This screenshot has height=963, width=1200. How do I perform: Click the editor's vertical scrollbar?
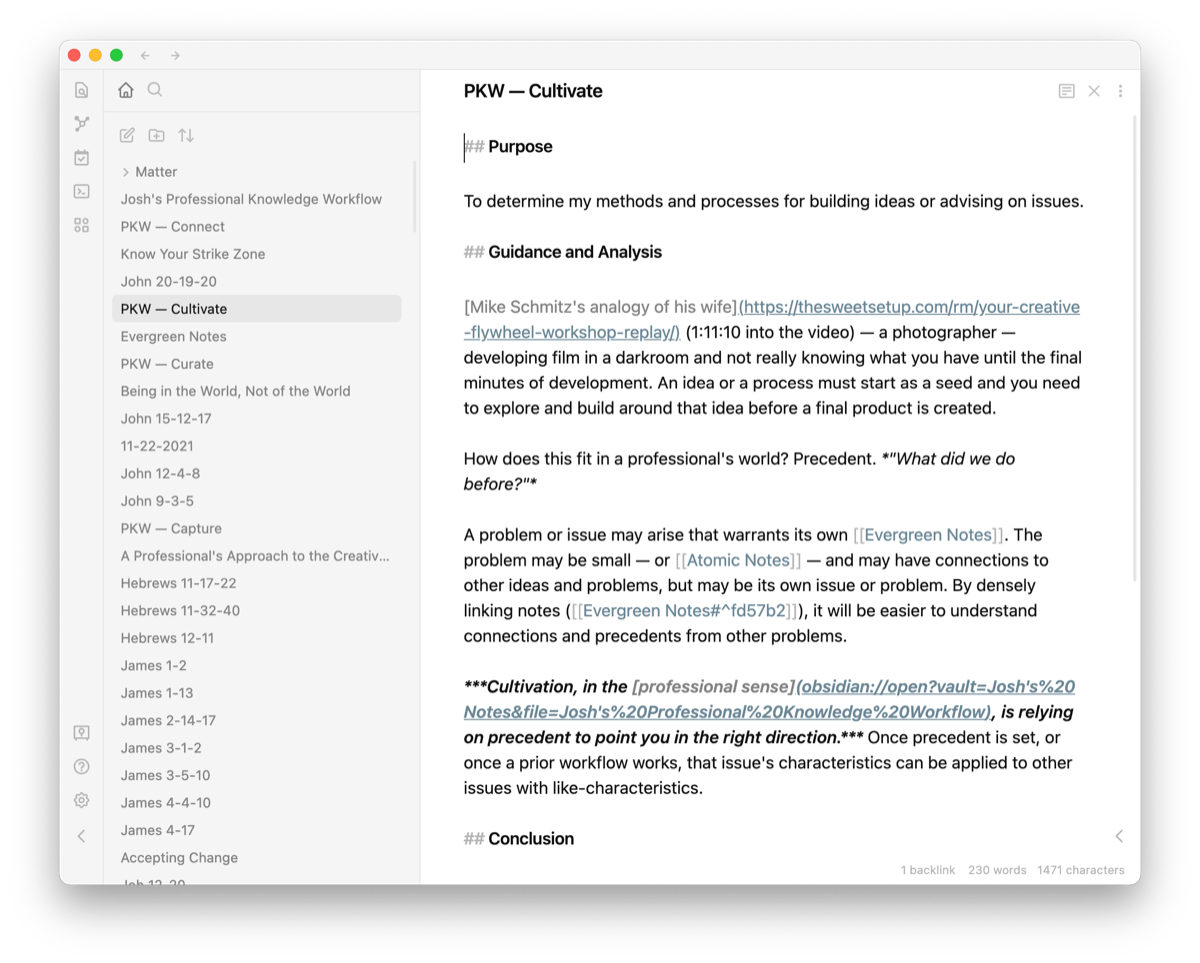pyautogui.click(x=1134, y=348)
